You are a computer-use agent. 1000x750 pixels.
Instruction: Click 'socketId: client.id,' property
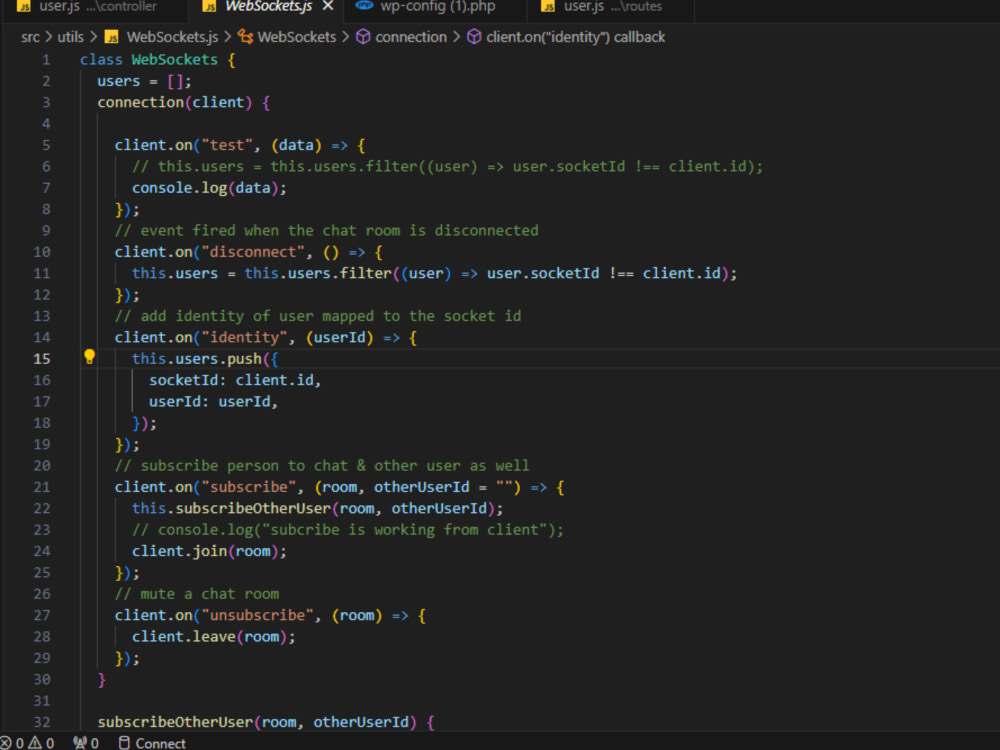pyautogui.click(x=235, y=380)
